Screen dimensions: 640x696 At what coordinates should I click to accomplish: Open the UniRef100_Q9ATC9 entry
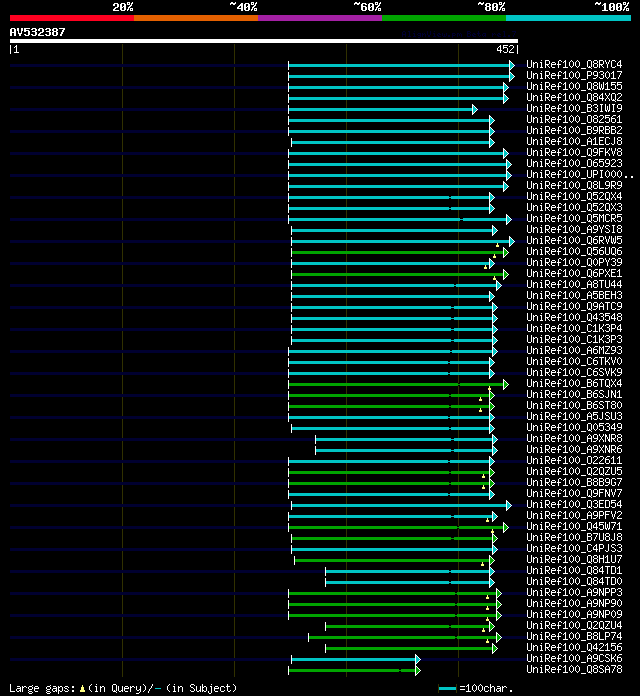(574, 306)
